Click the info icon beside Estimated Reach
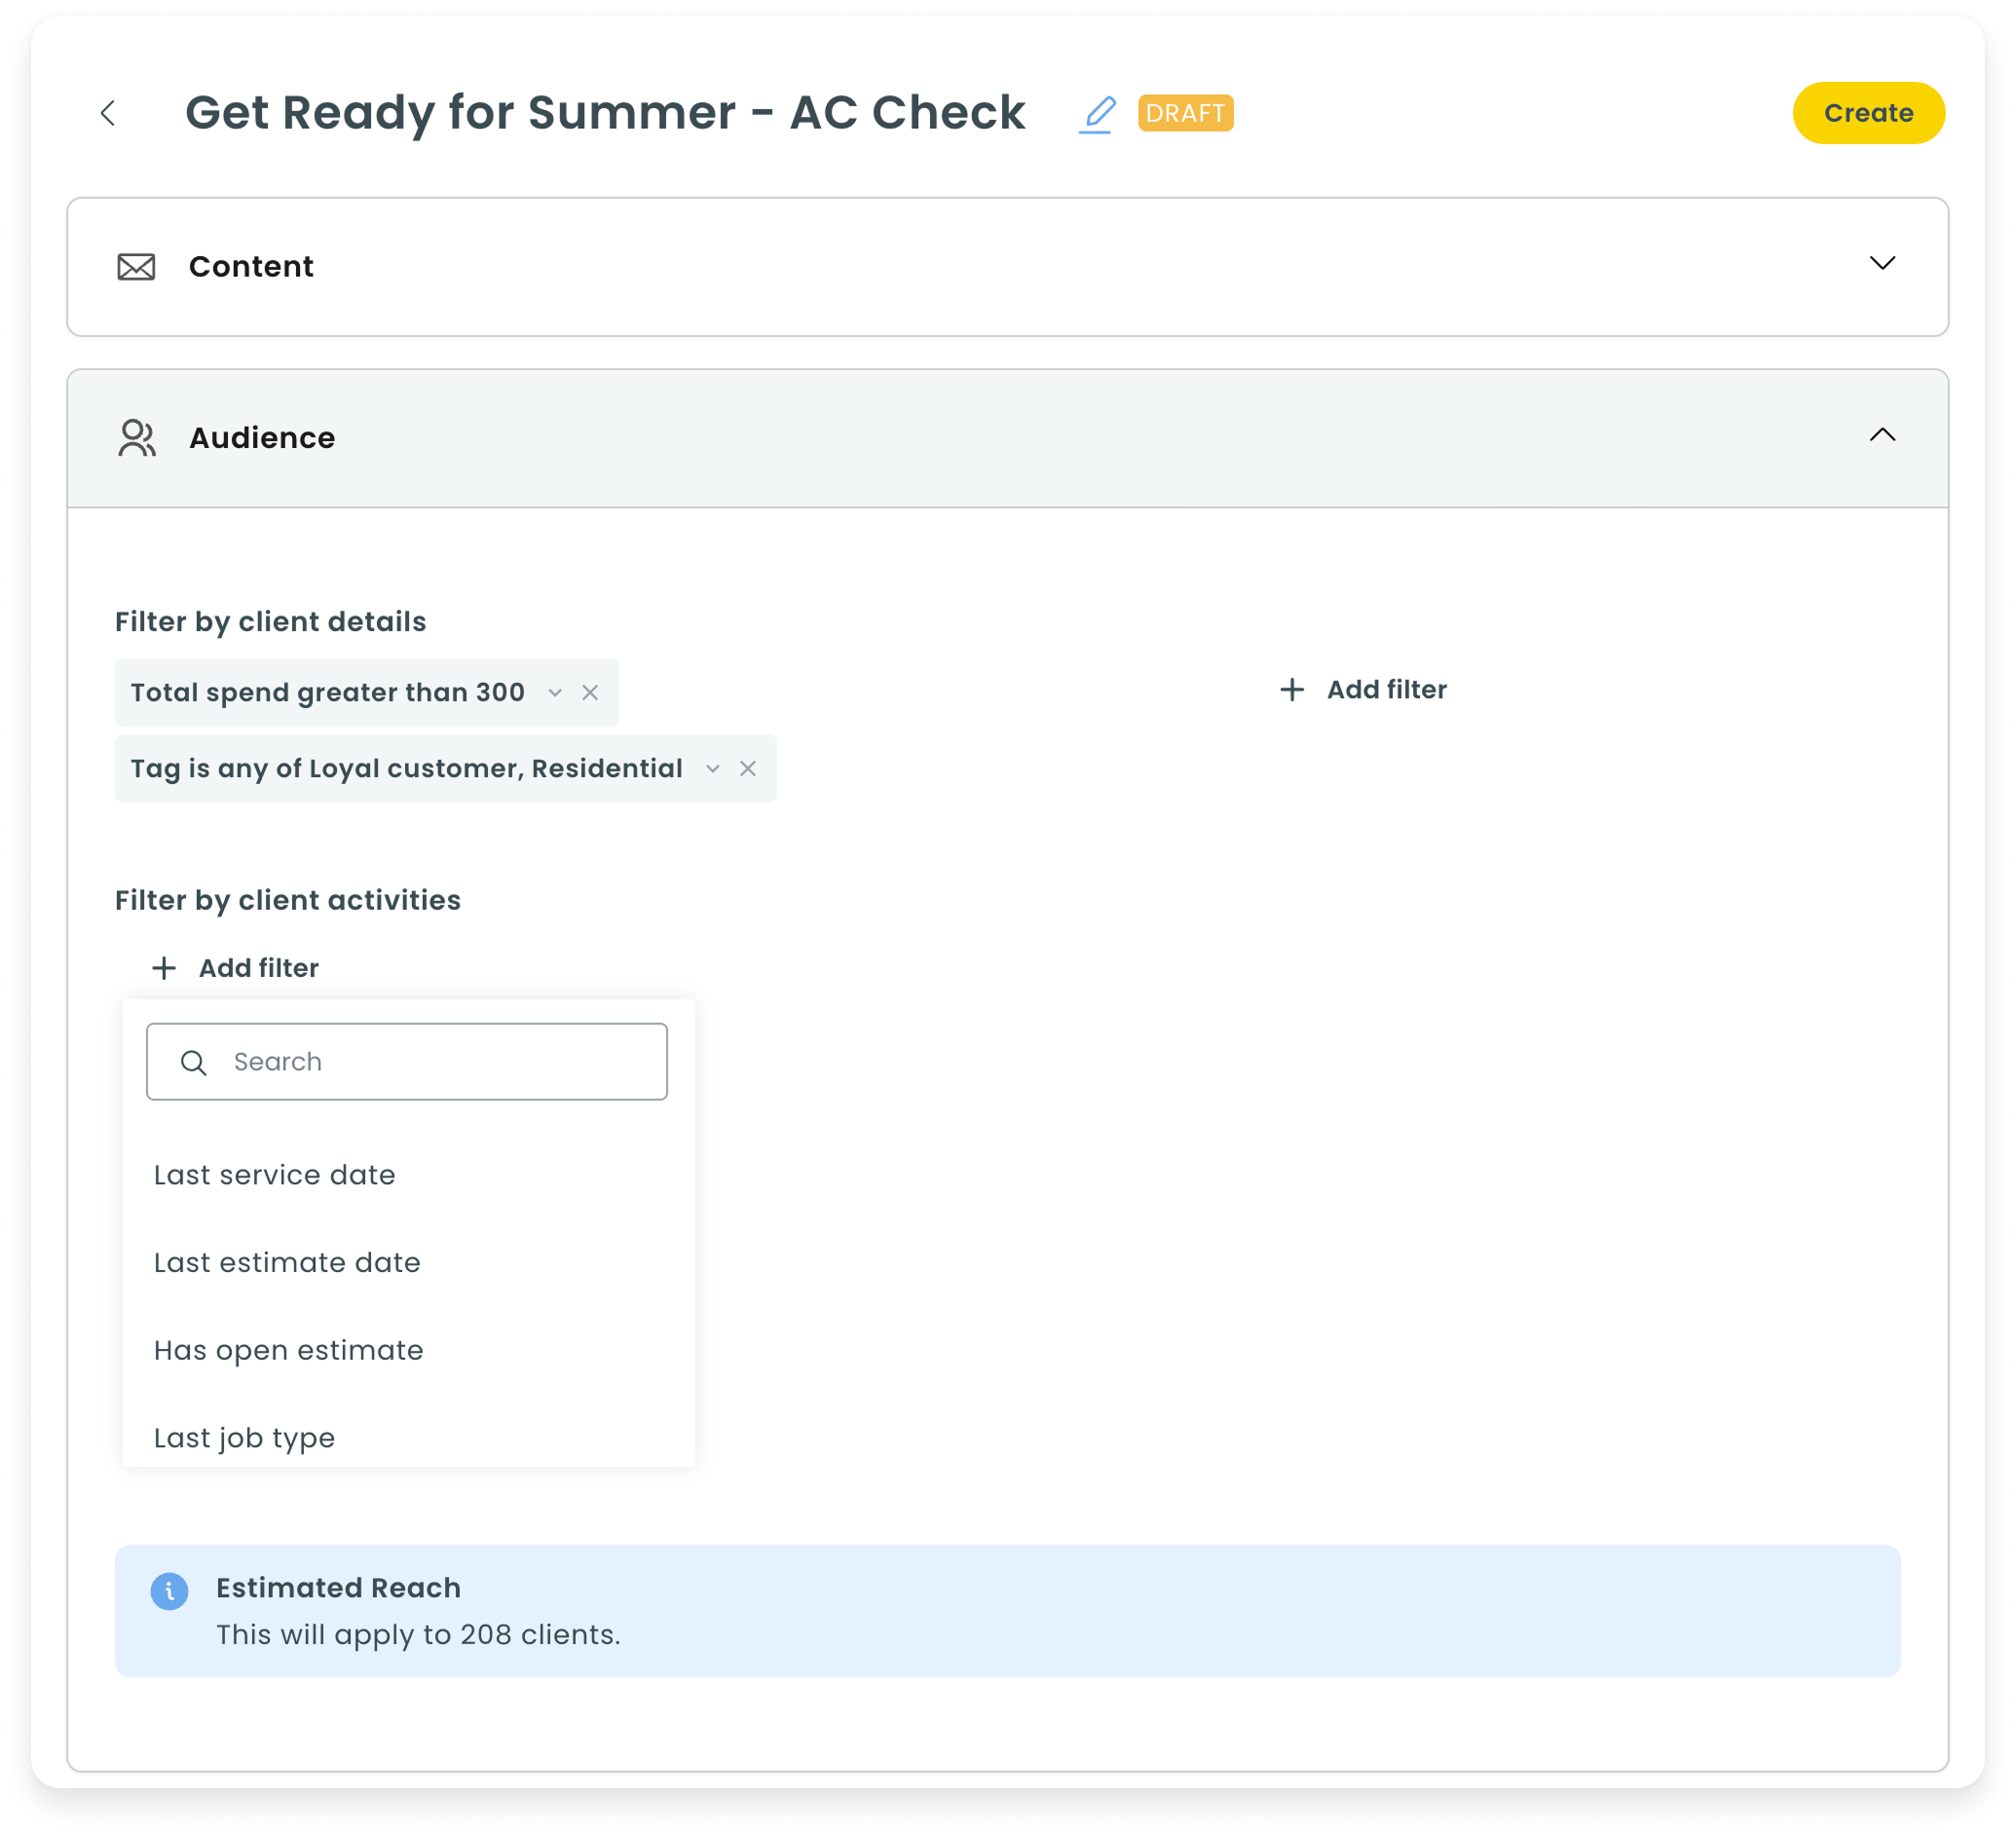 point(169,1590)
